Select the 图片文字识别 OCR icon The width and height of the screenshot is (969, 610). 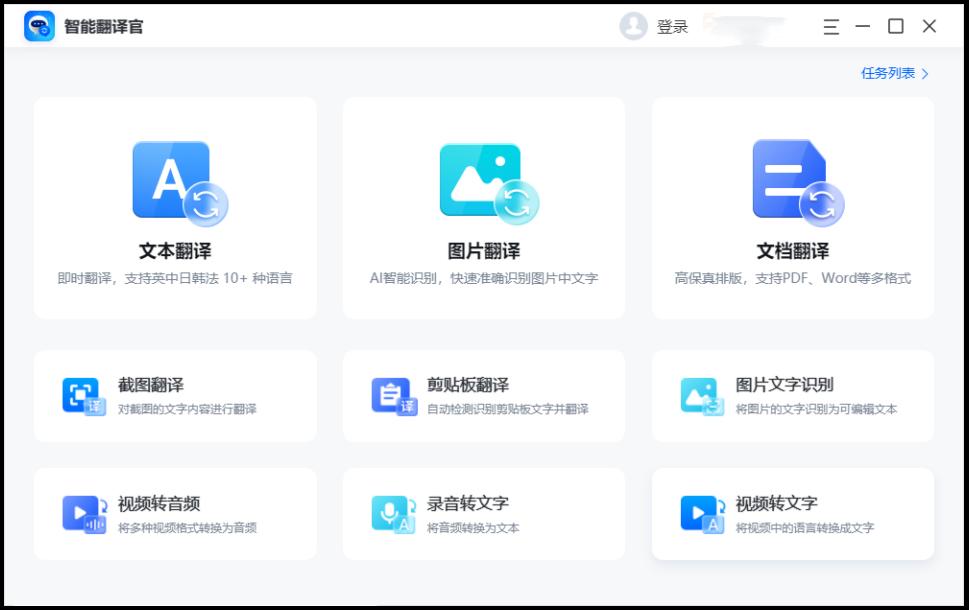pos(703,394)
